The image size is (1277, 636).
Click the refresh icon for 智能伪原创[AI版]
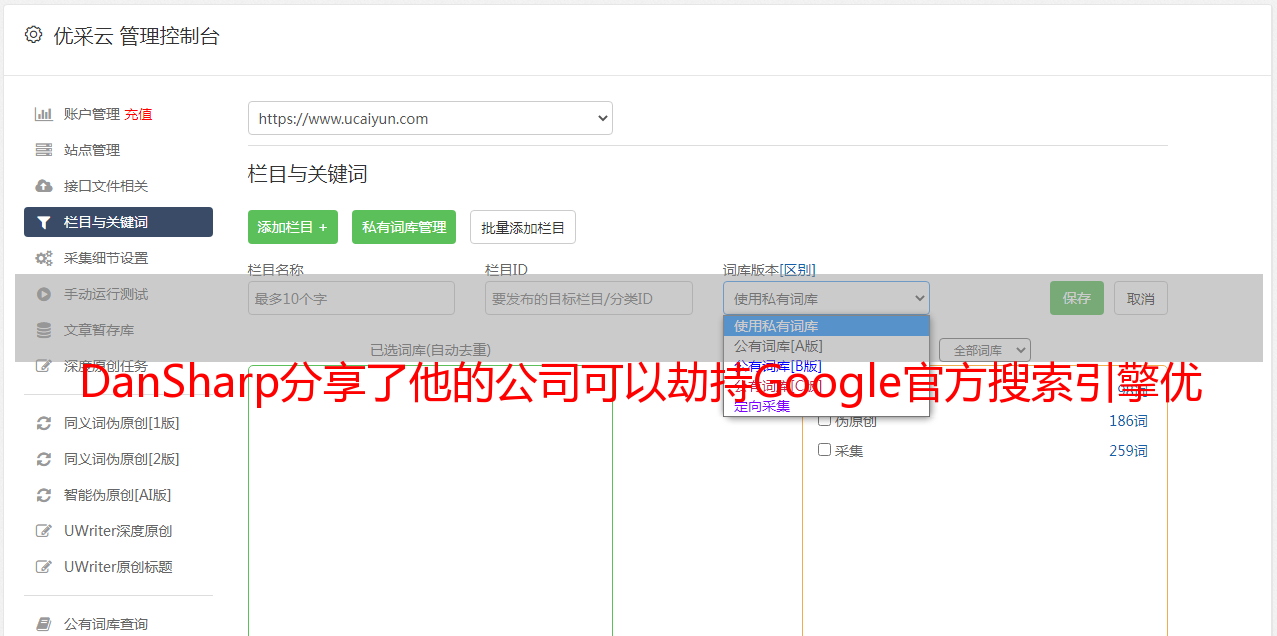44,495
